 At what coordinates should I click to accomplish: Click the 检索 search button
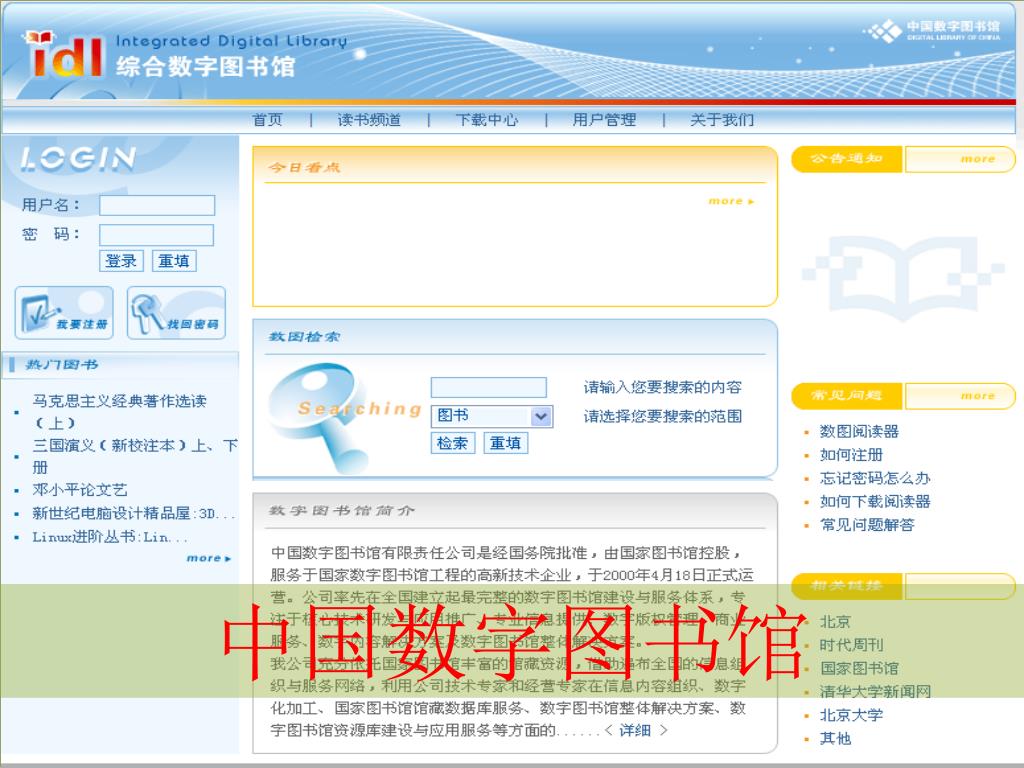[453, 443]
